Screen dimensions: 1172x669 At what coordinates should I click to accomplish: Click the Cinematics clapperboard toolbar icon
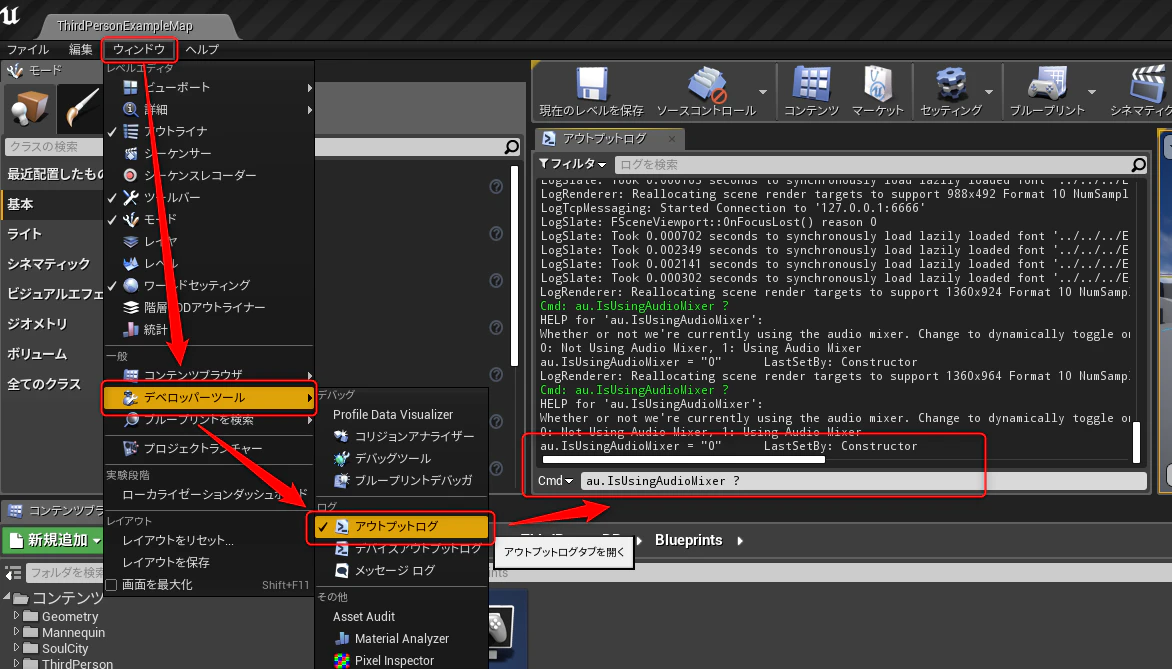(x=1147, y=84)
